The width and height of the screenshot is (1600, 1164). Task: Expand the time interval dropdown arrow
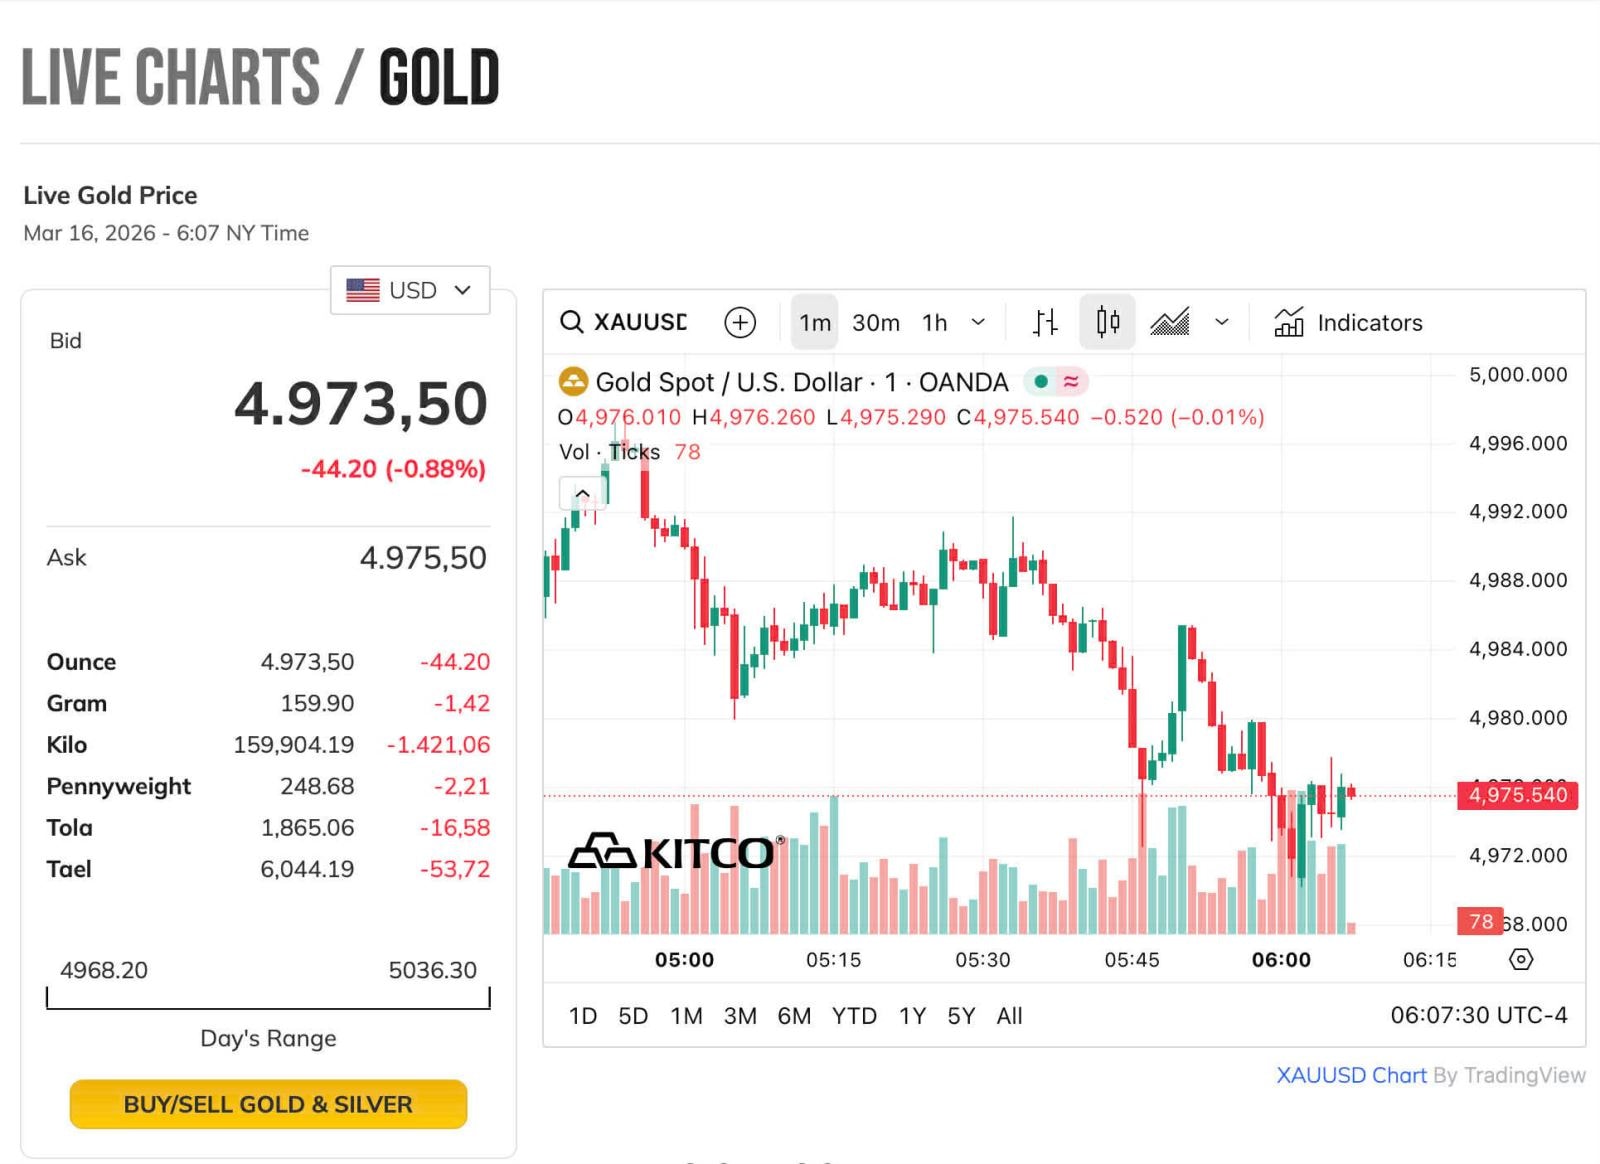click(978, 322)
